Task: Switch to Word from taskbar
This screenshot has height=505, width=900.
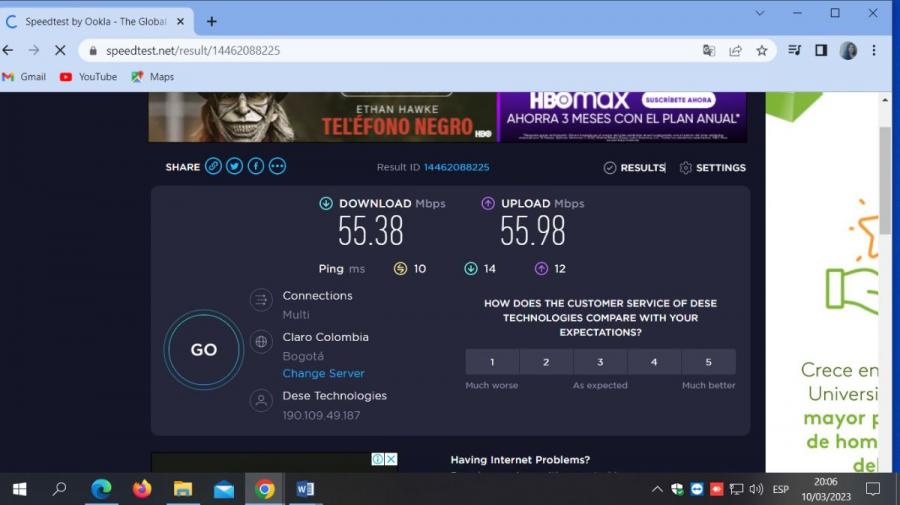Action: (x=305, y=489)
